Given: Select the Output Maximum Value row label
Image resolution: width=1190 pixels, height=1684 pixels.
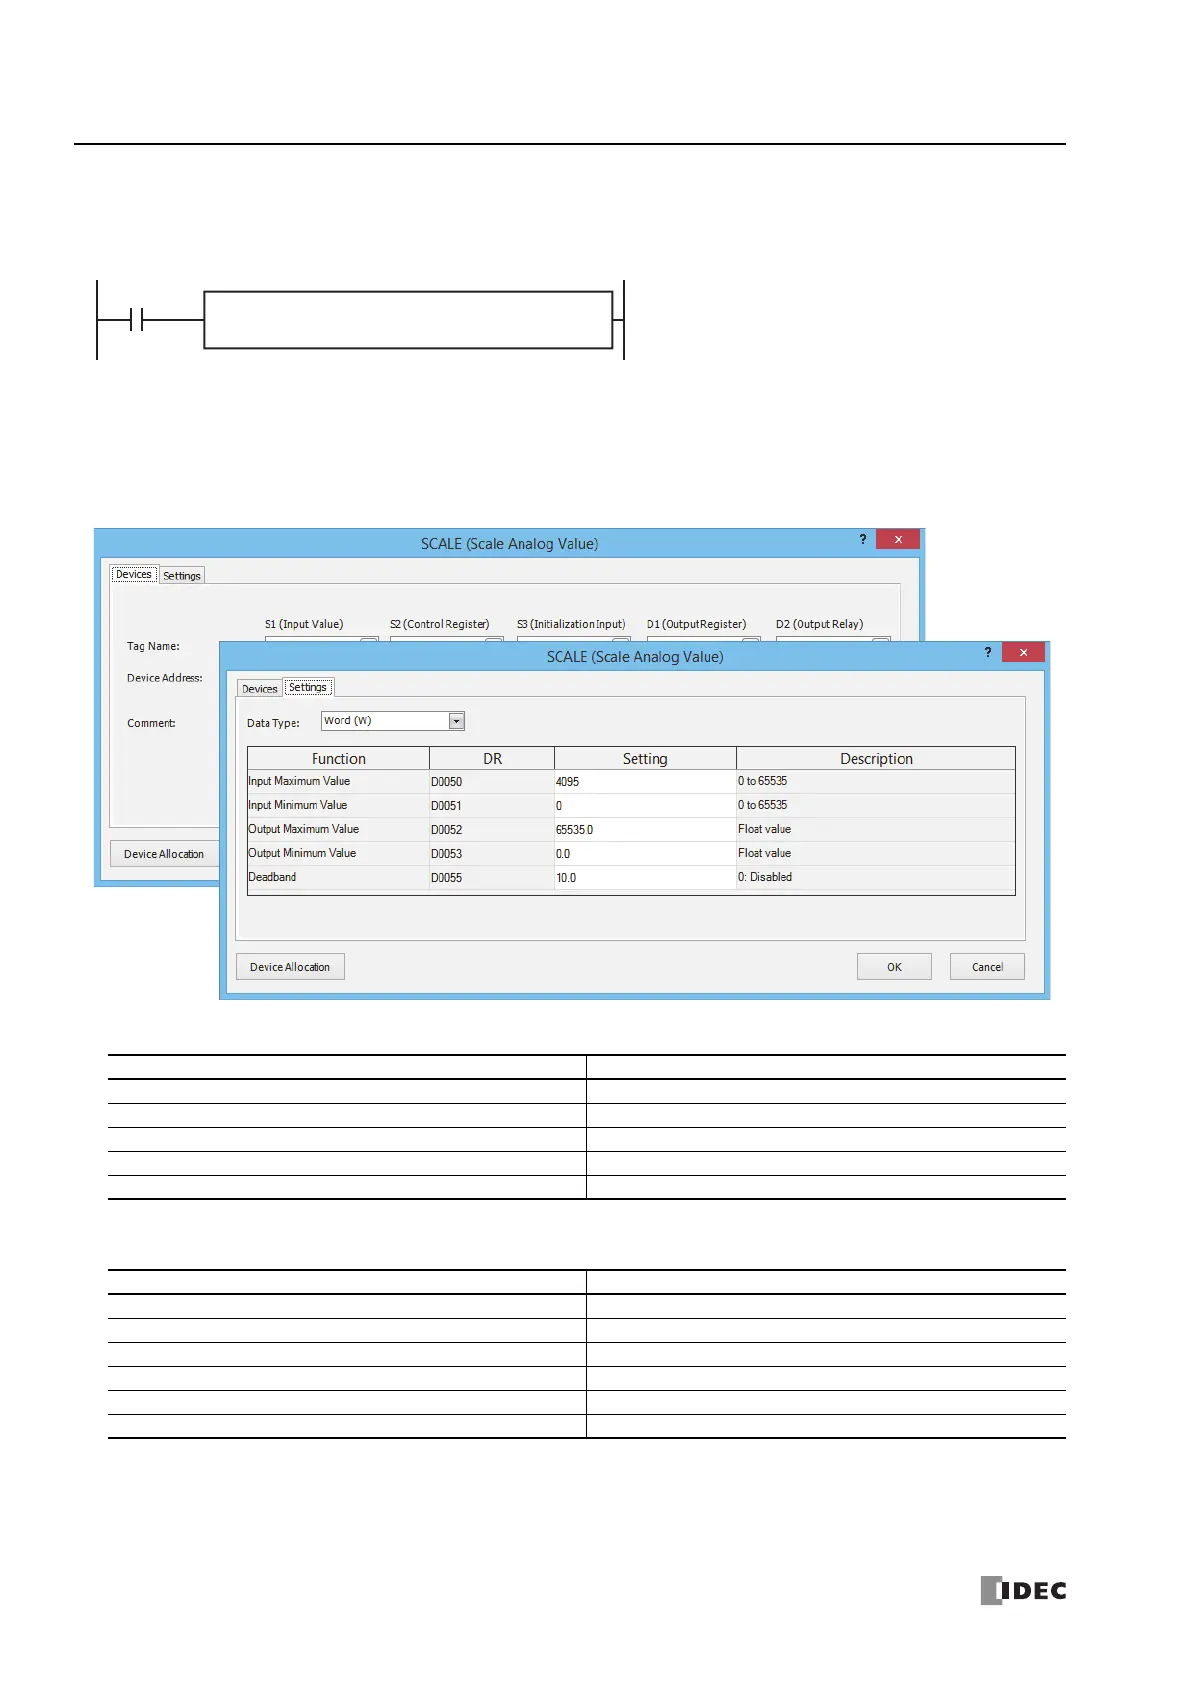Looking at the screenshot, I should [x=304, y=829].
